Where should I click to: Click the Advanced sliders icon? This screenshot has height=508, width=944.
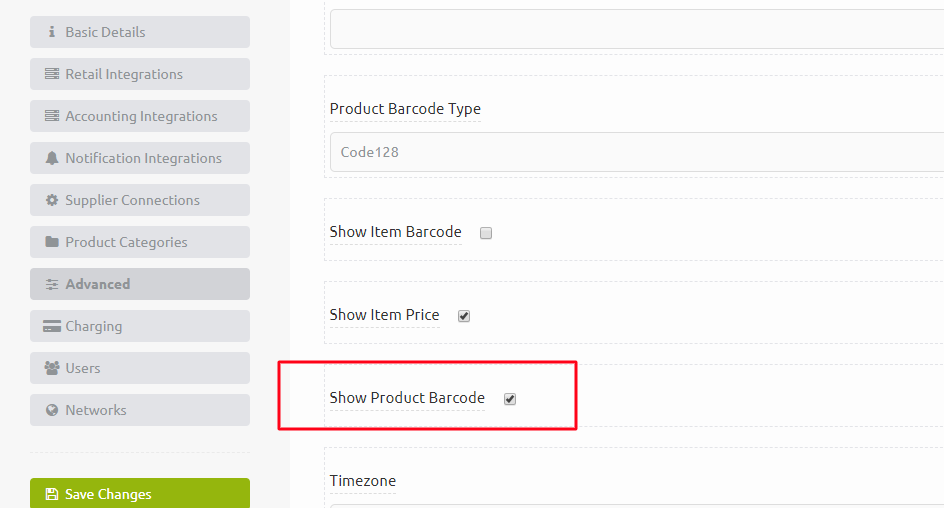(52, 284)
